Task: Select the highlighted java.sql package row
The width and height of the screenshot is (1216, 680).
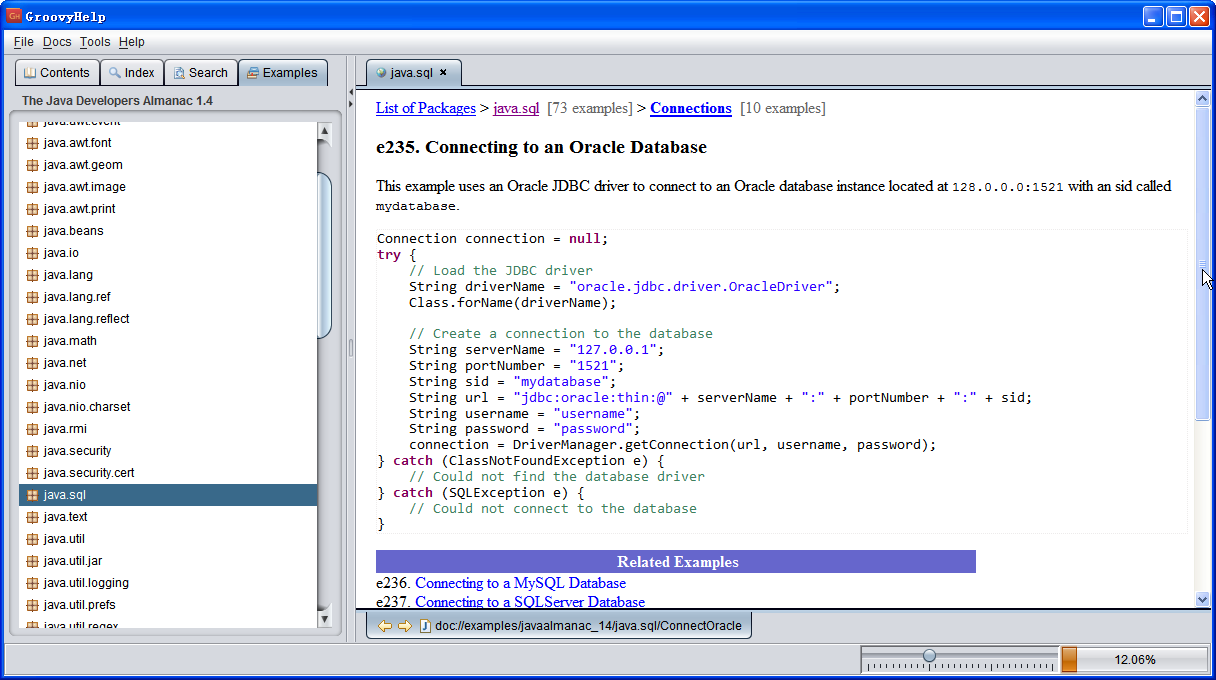Action: pyautogui.click(x=168, y=495)
